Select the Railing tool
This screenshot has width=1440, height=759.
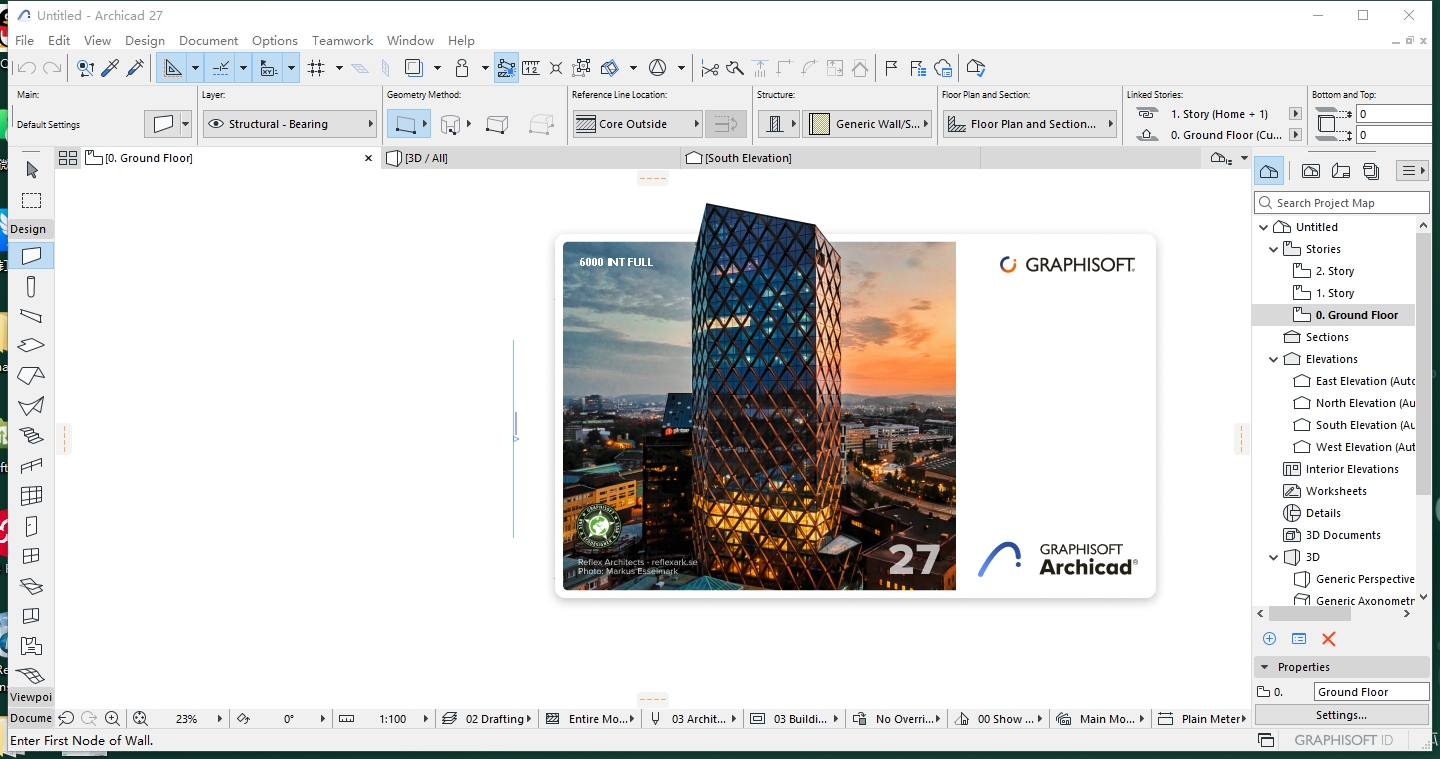click(x=31, y=466)
